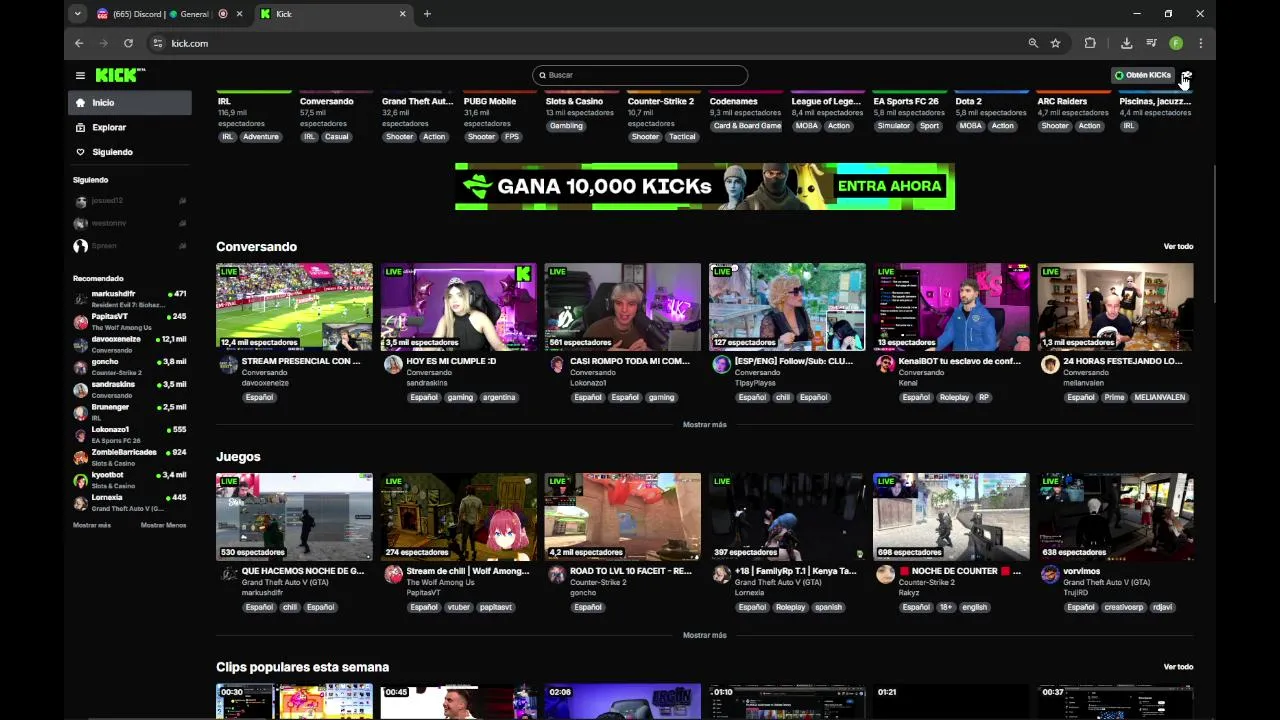
Task: Click the MELIANVALEN tag
Action: [1160, 397]
